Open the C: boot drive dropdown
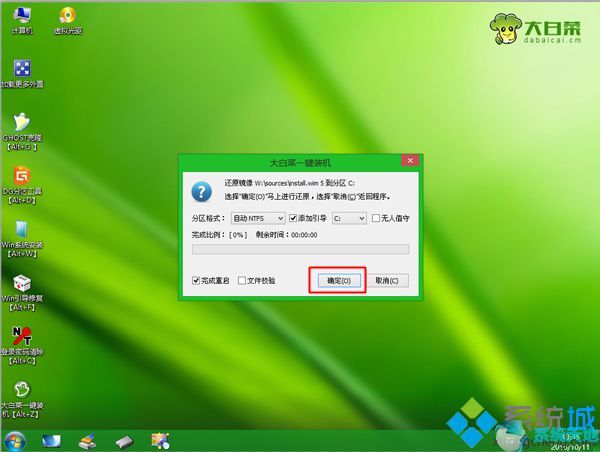The image size is (600, 452). pyautogui.click(x=349, y=218)
